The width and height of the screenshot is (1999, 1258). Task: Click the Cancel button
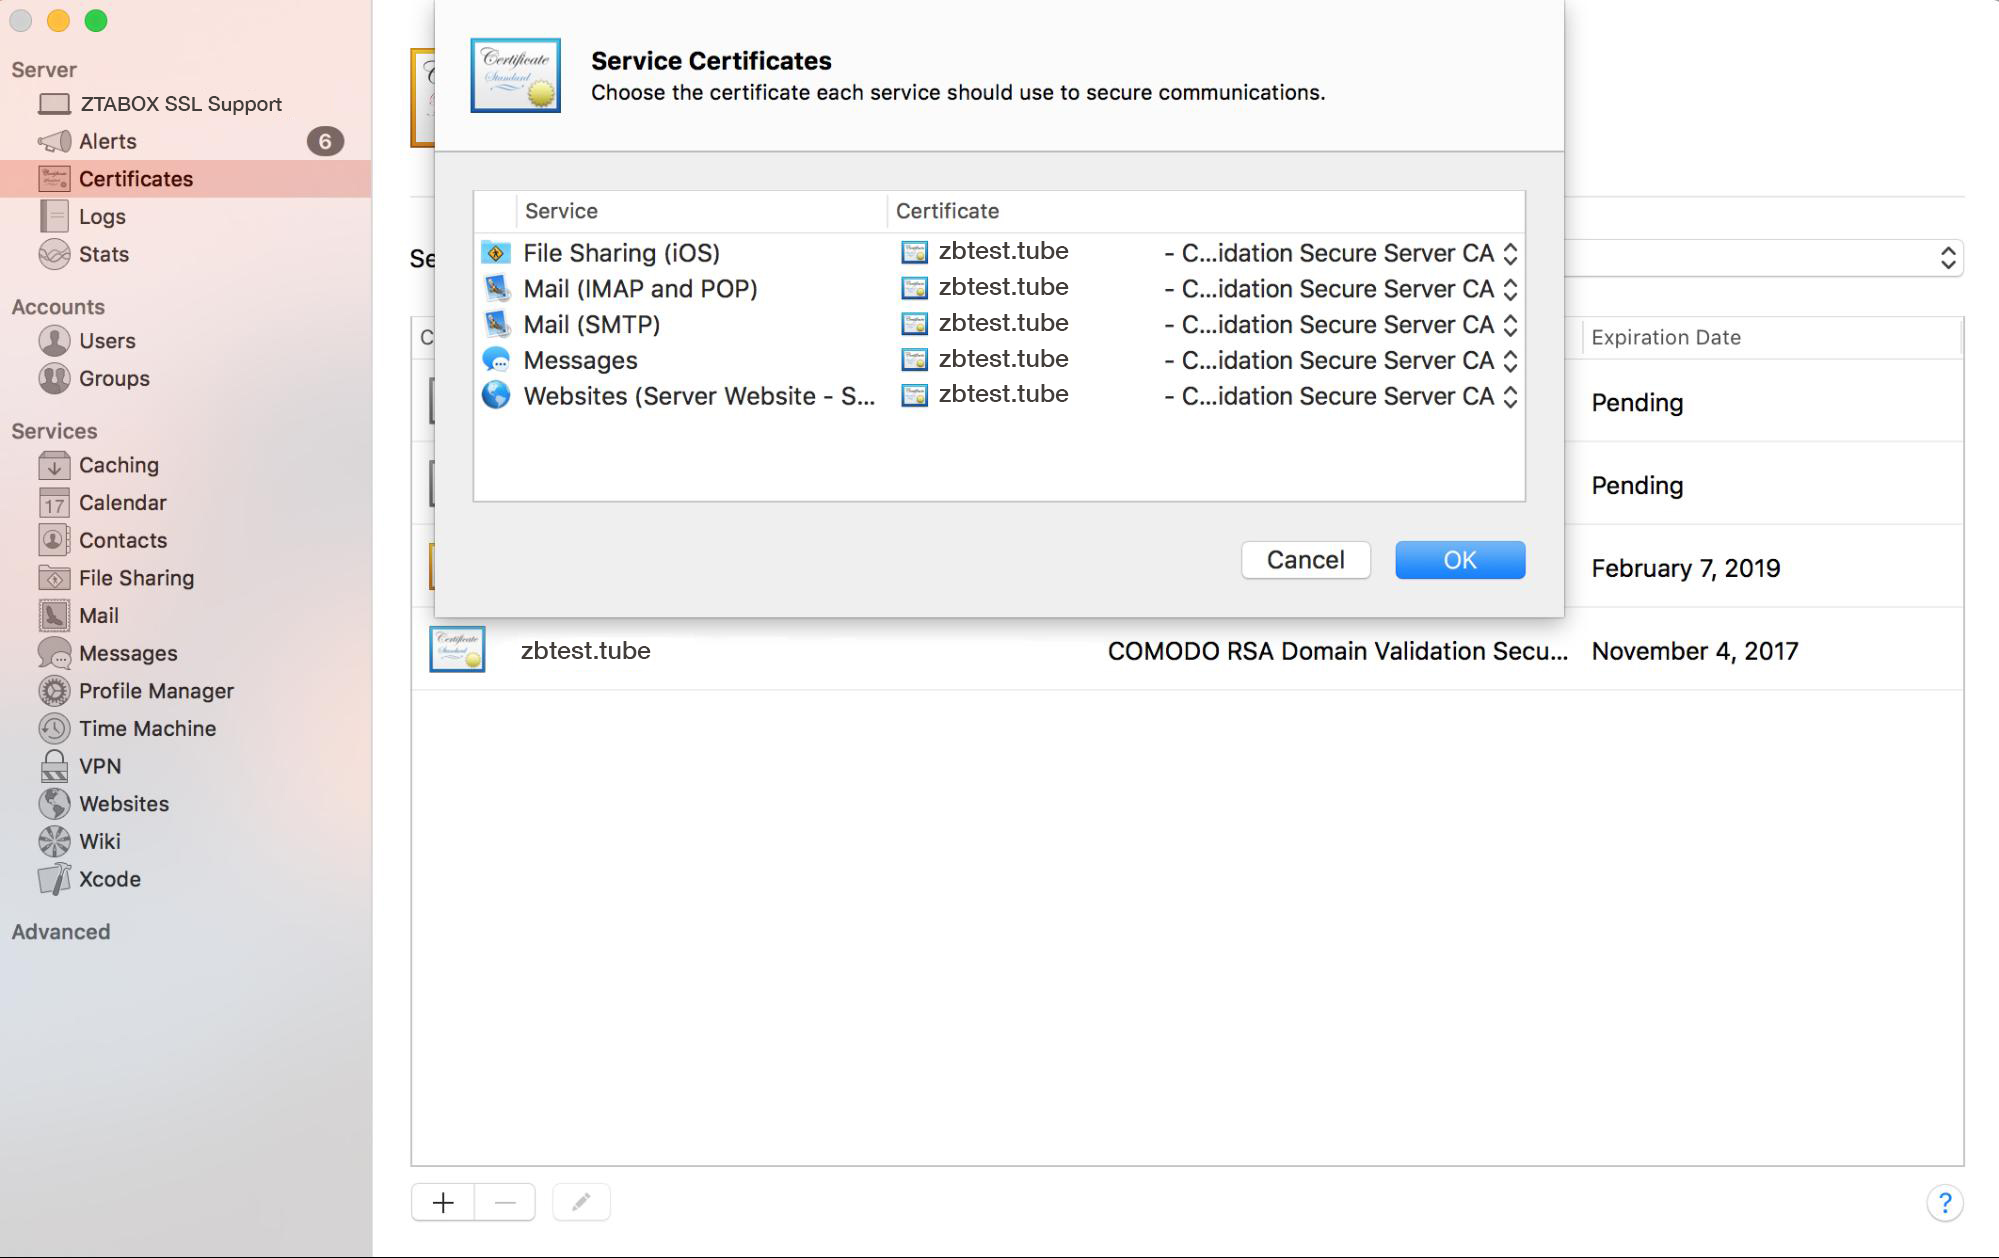click(1305, 560)
